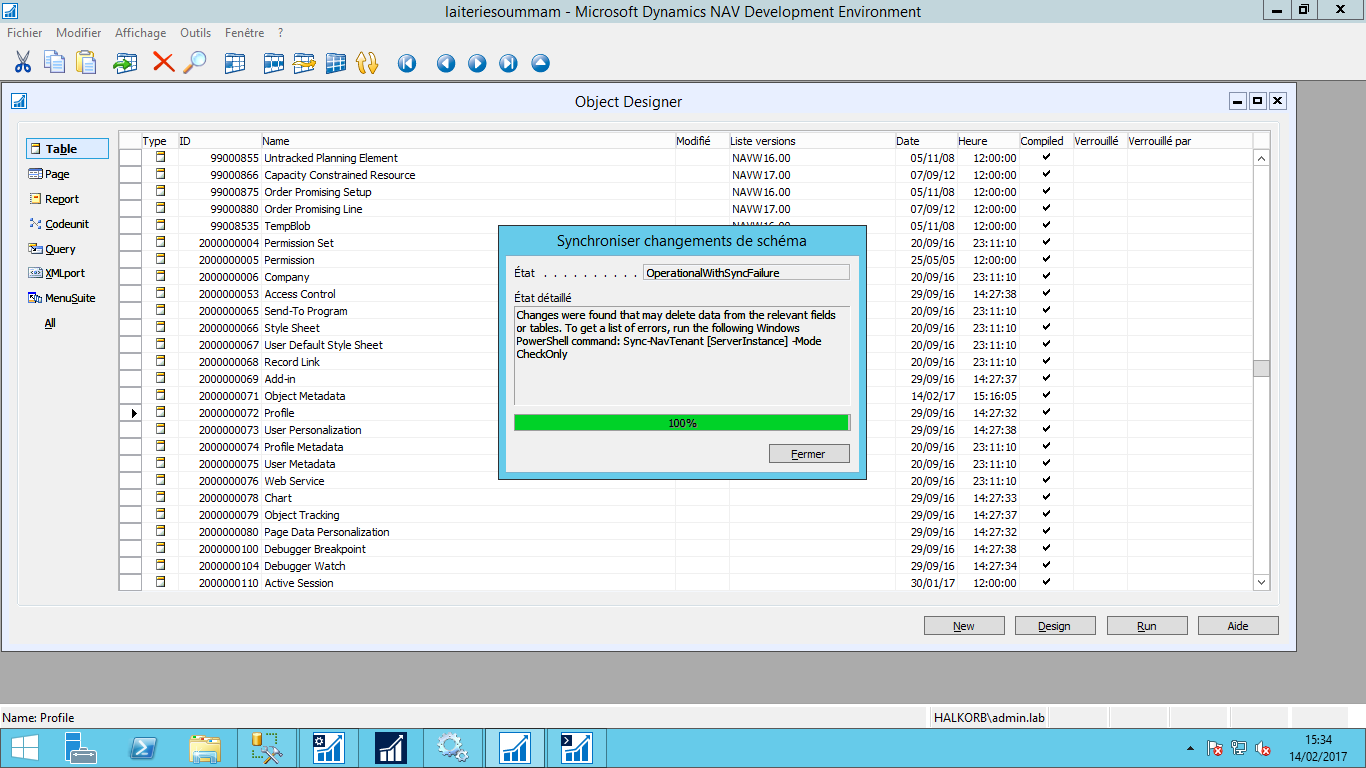Go to next record blue arrow
Viewport: 1366px width, 768px height.
pyautogui.click(x=477, y=63)
